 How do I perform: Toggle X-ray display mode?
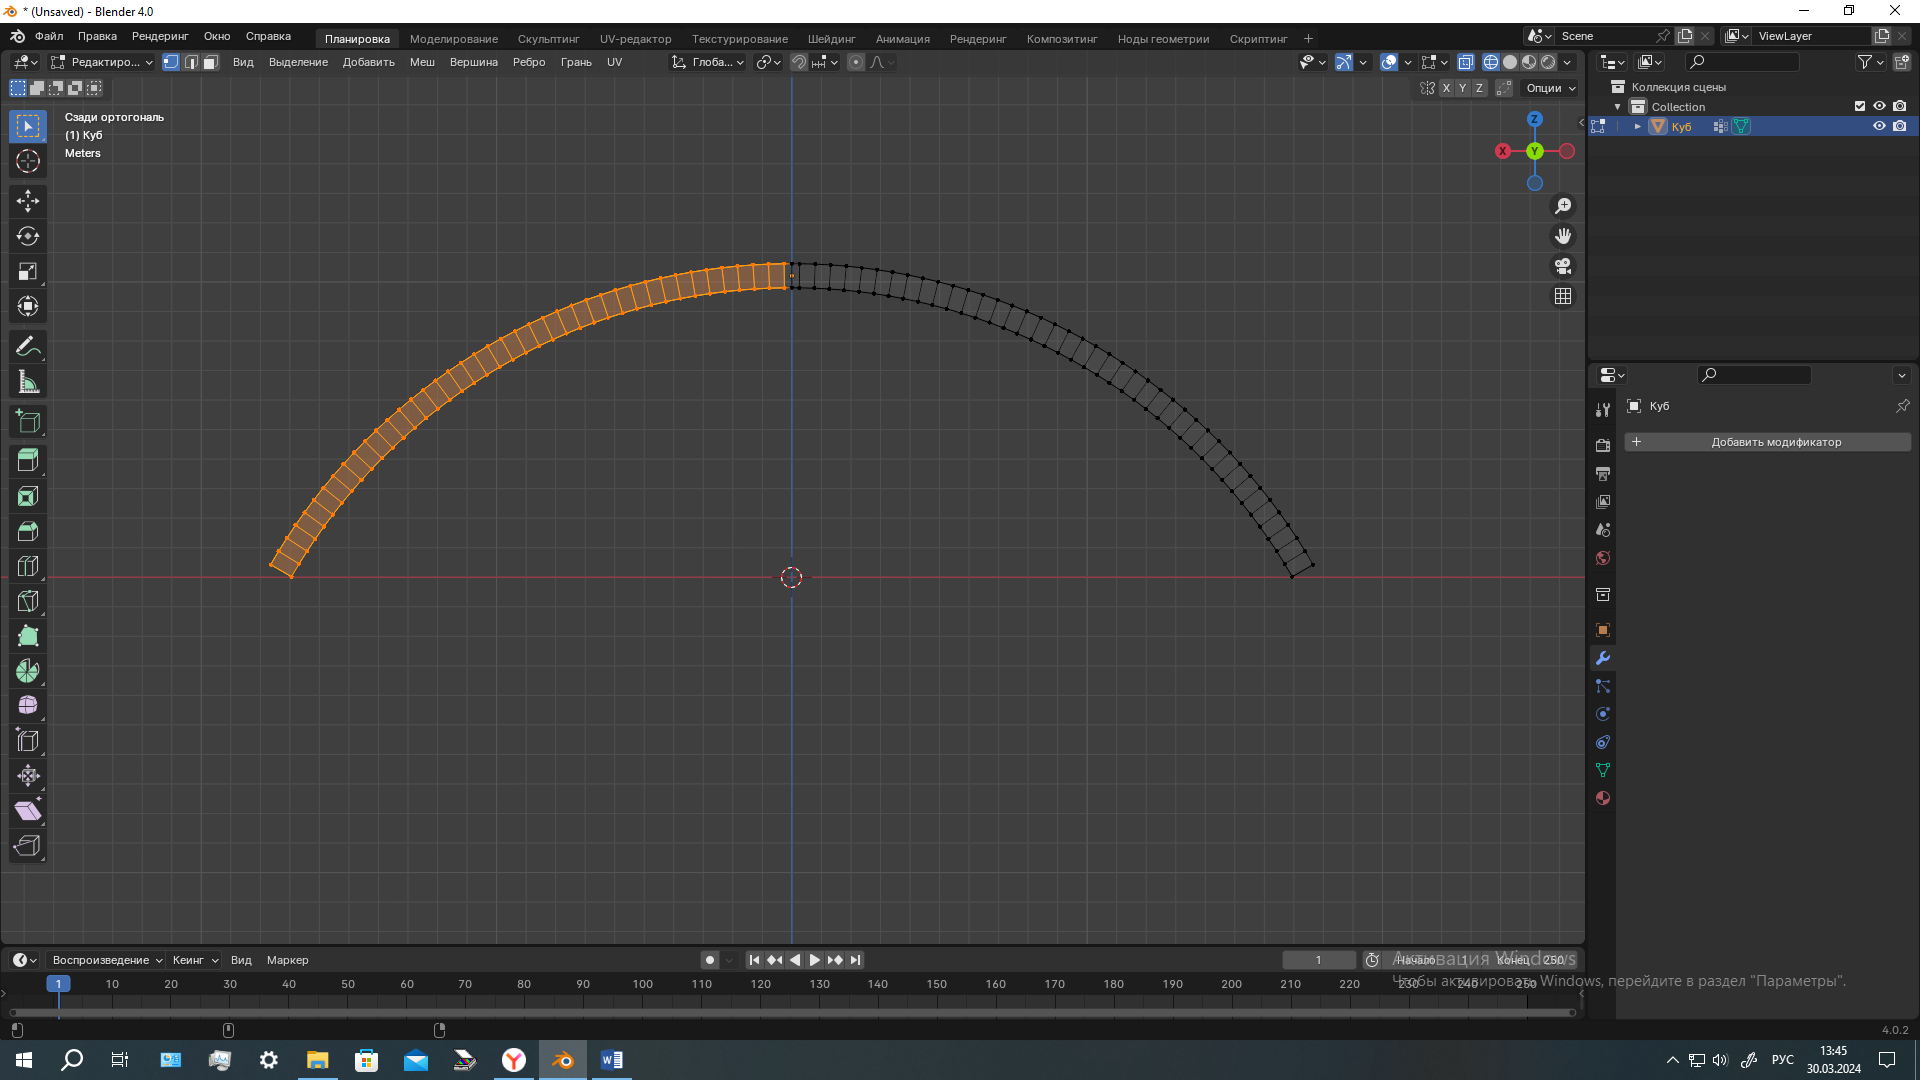pos(1466,62)
